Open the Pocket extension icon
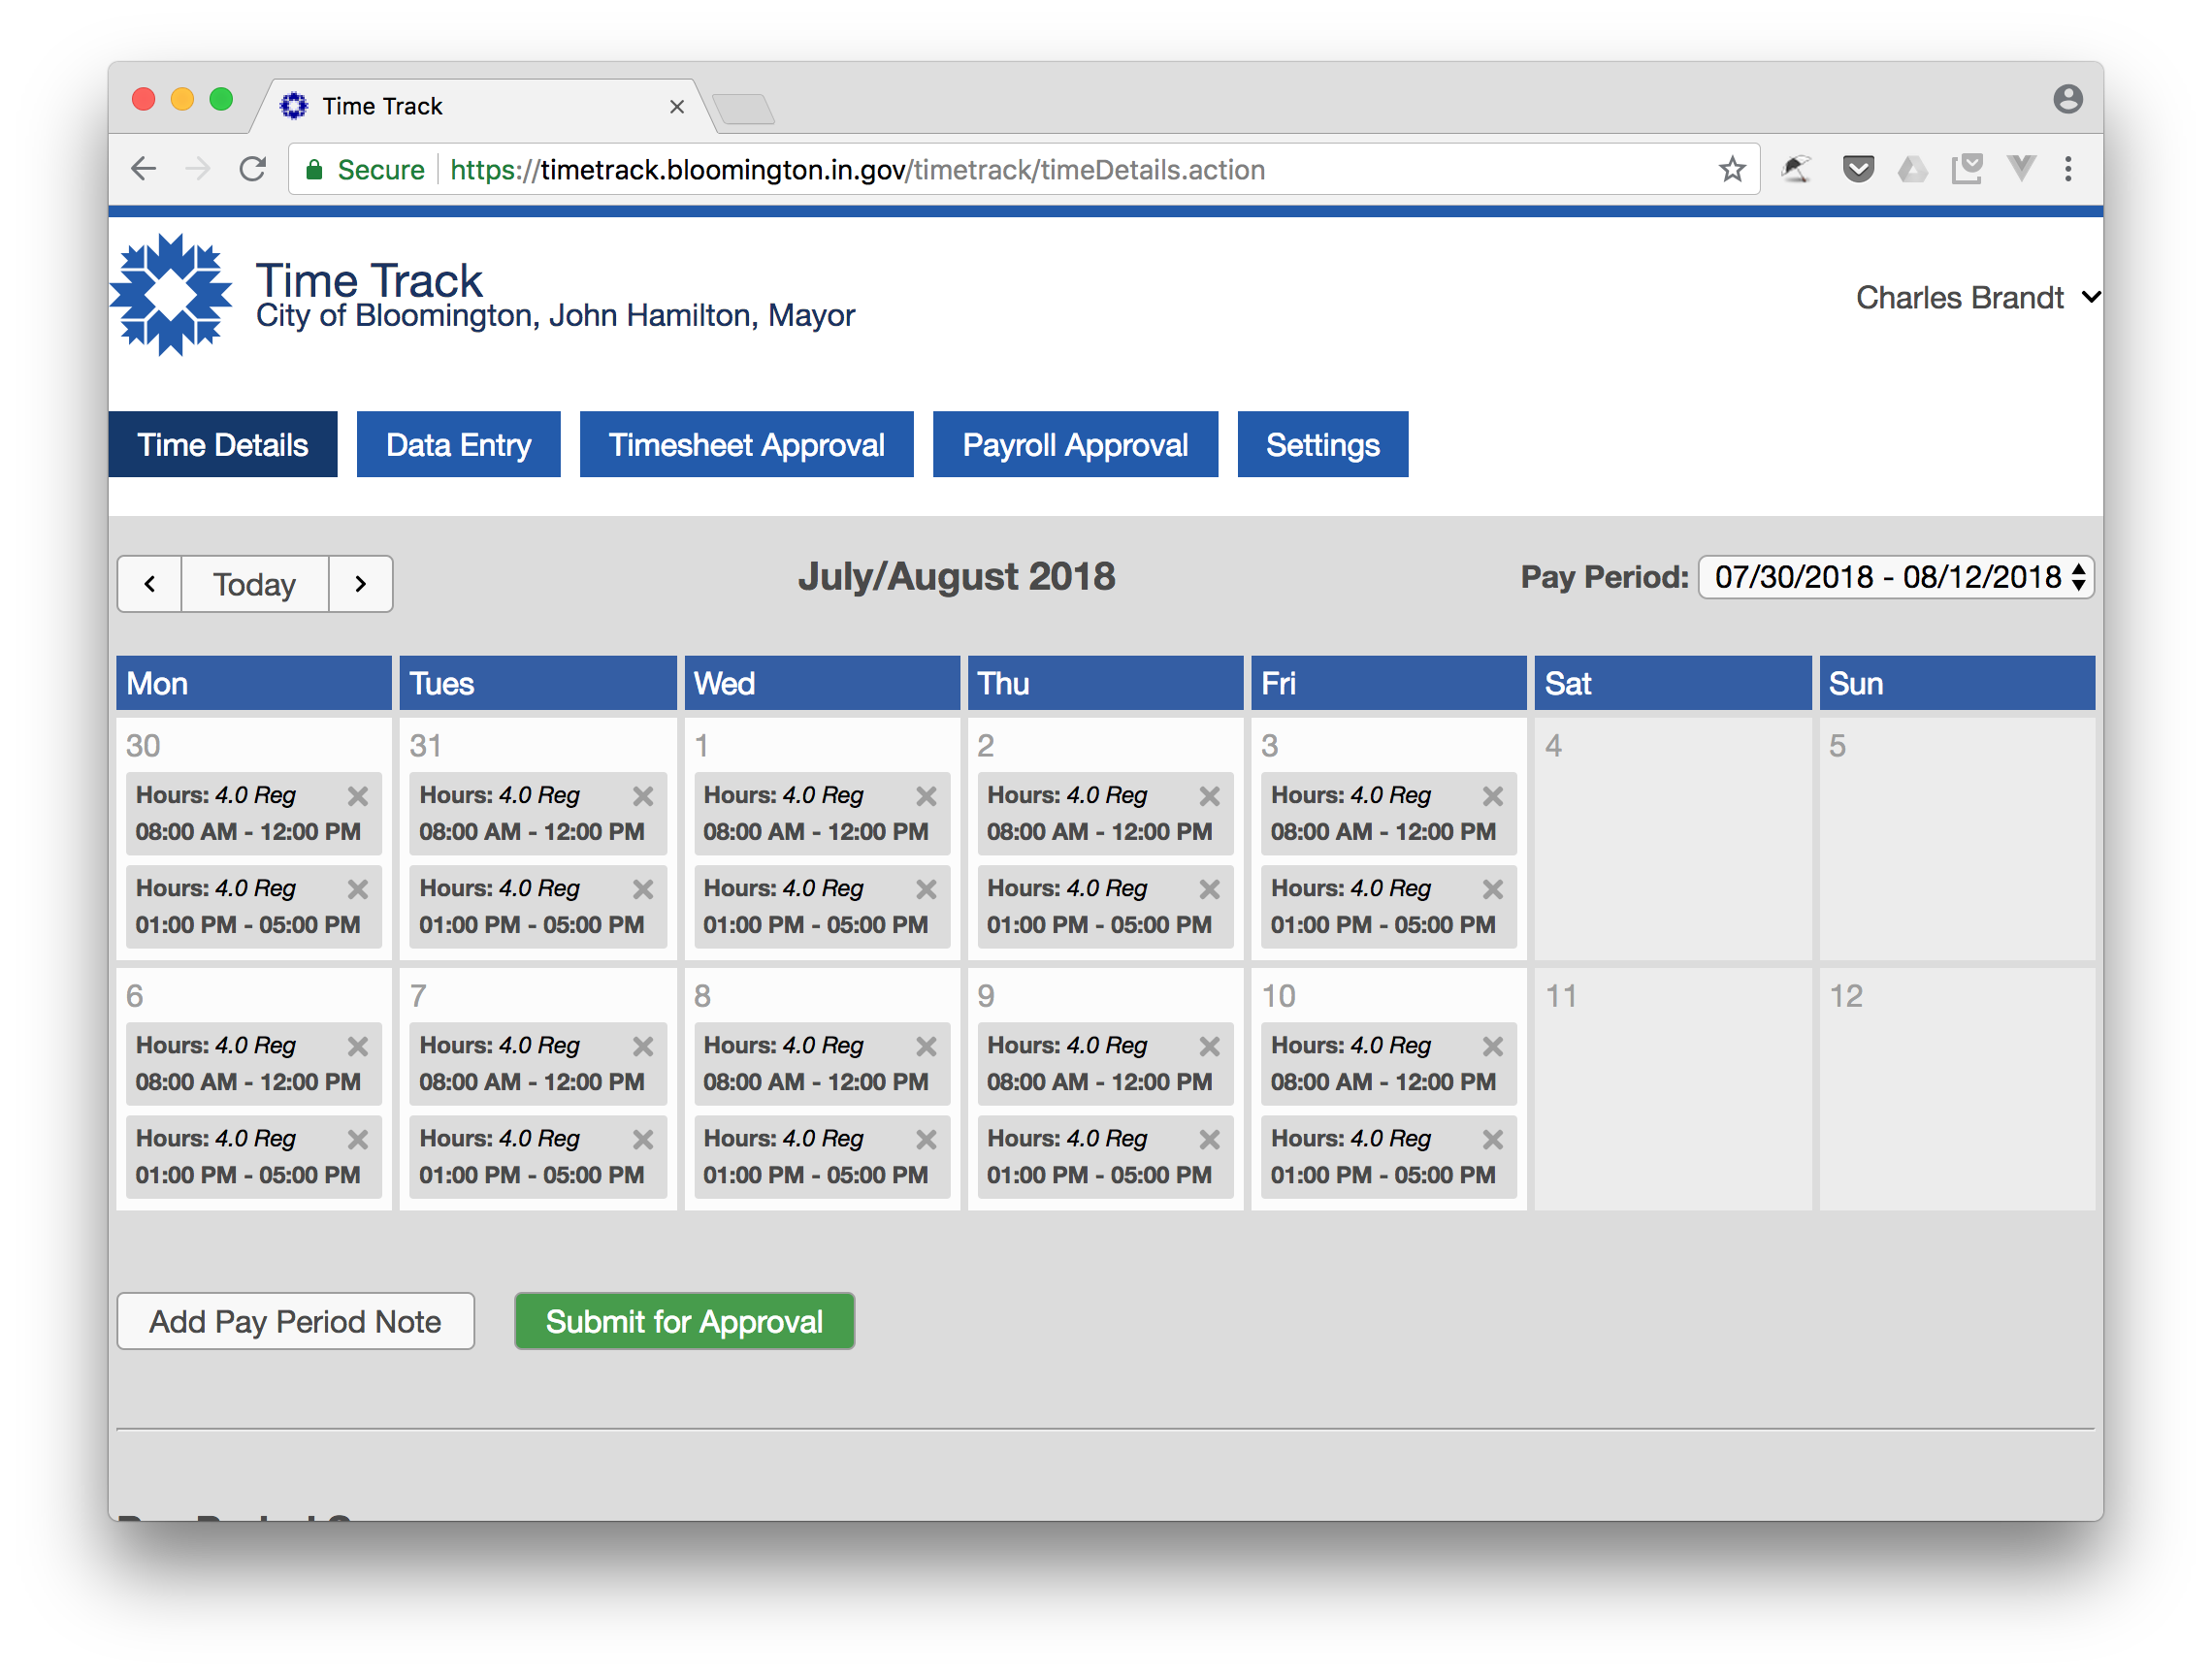Screen dimensions: 2212x1676 1858,169
